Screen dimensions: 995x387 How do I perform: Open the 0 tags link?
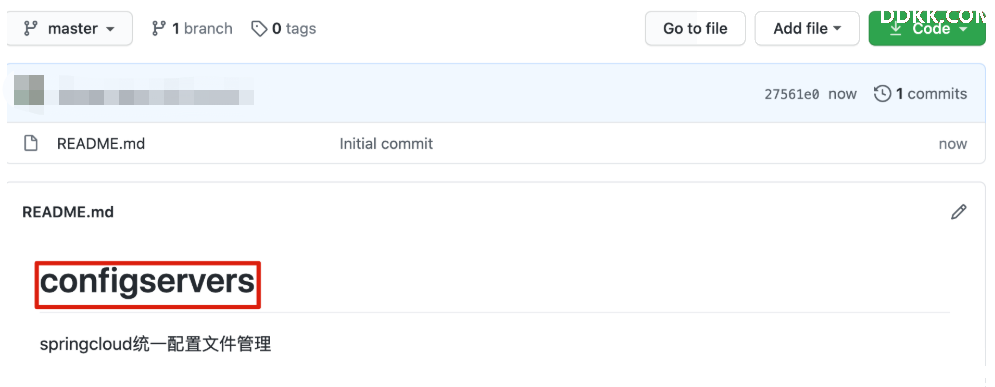coord(284,29)
